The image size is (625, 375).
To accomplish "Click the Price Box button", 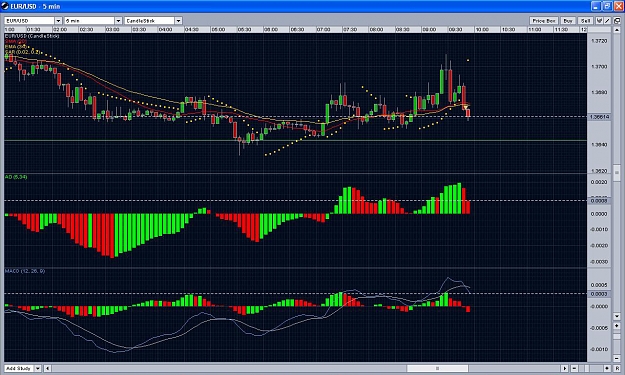I will (x=544, y=21).
